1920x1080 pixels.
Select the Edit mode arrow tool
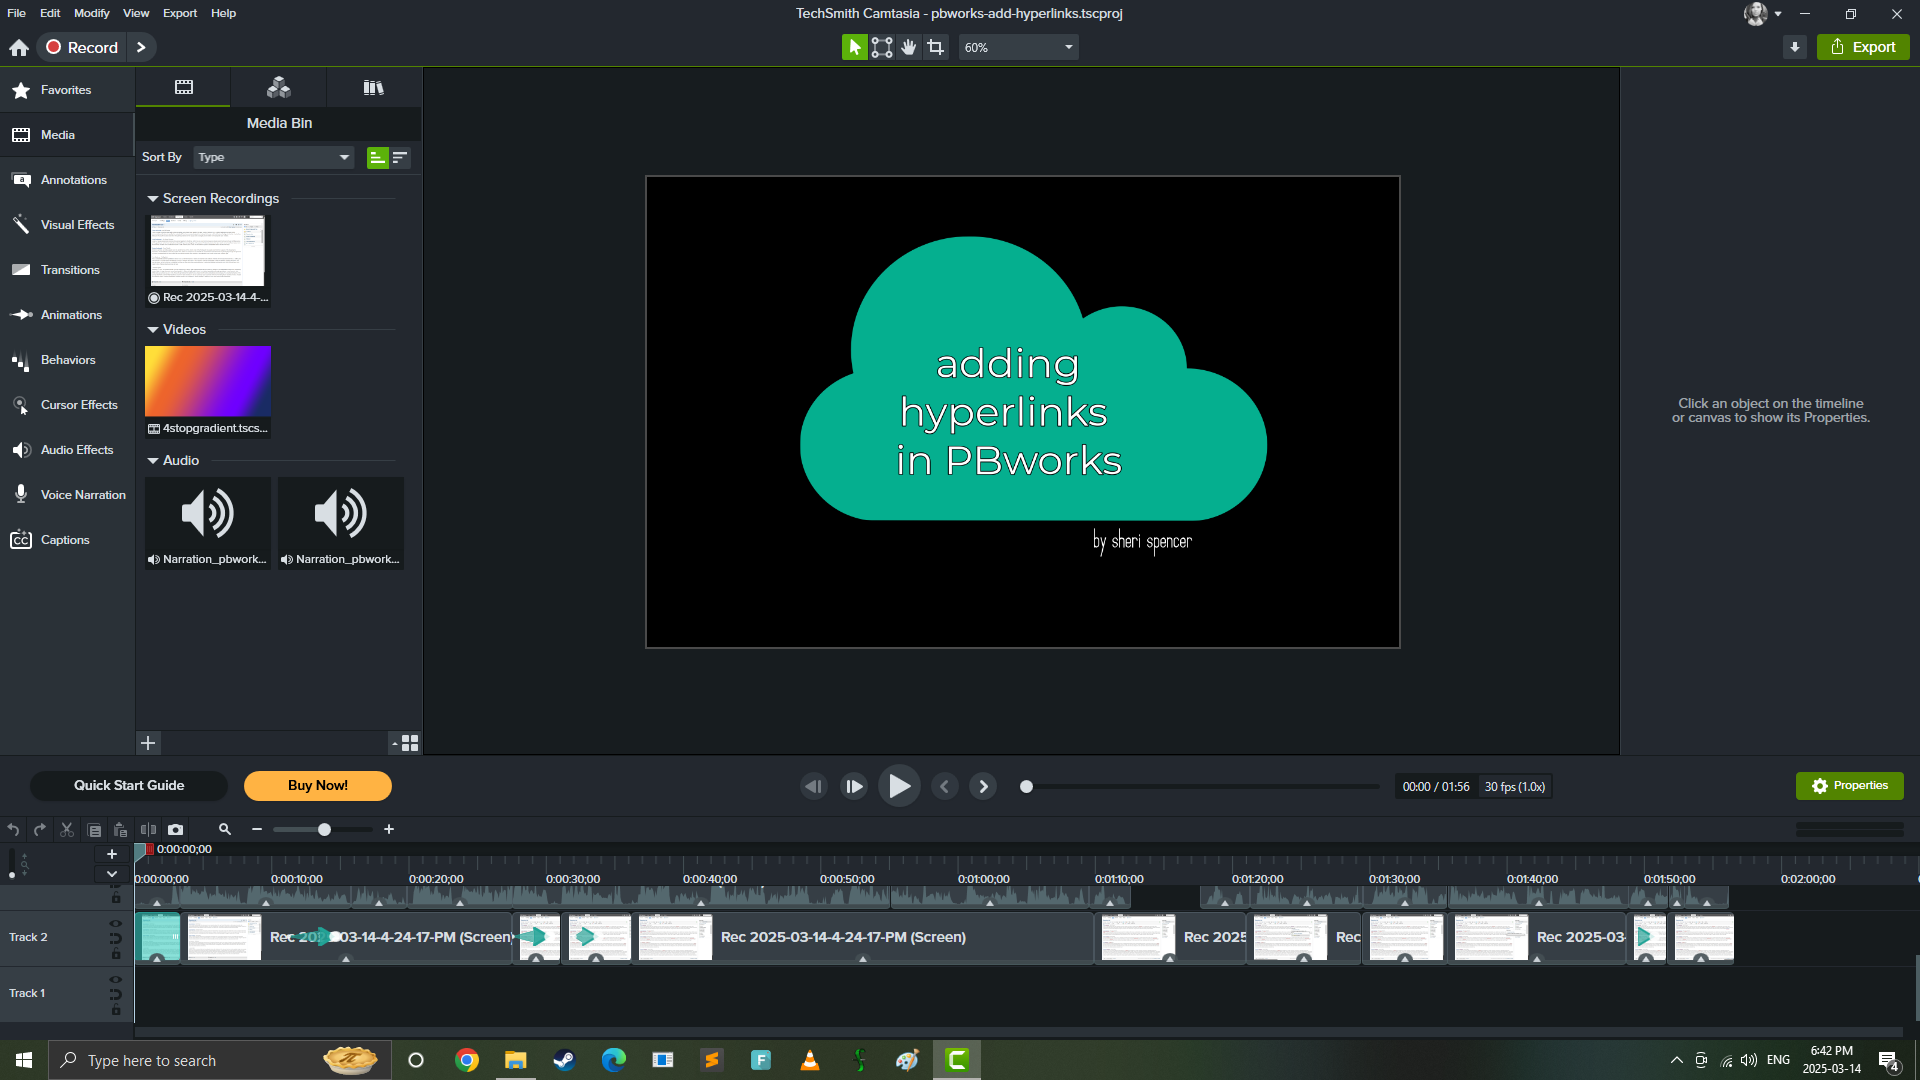[854, 47]
